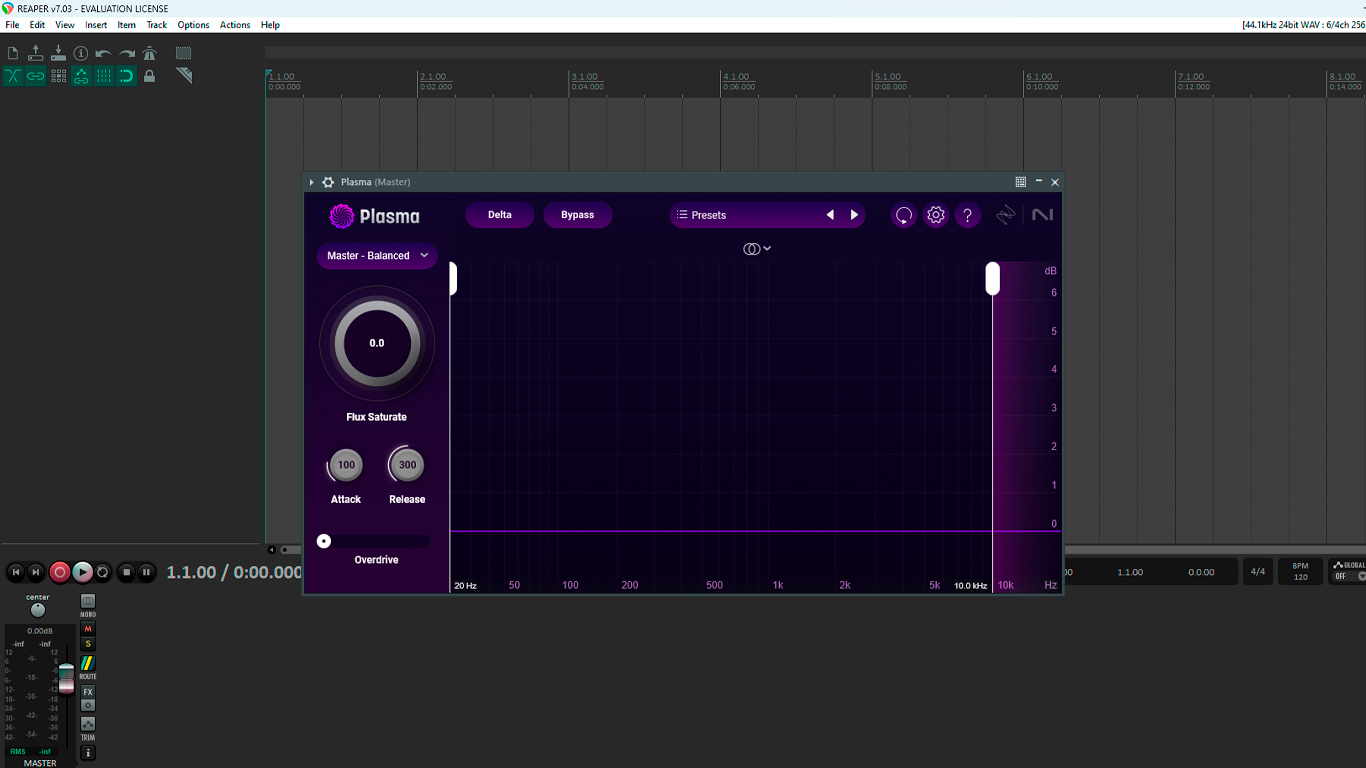Click the Attack knob

coord(346,465)
